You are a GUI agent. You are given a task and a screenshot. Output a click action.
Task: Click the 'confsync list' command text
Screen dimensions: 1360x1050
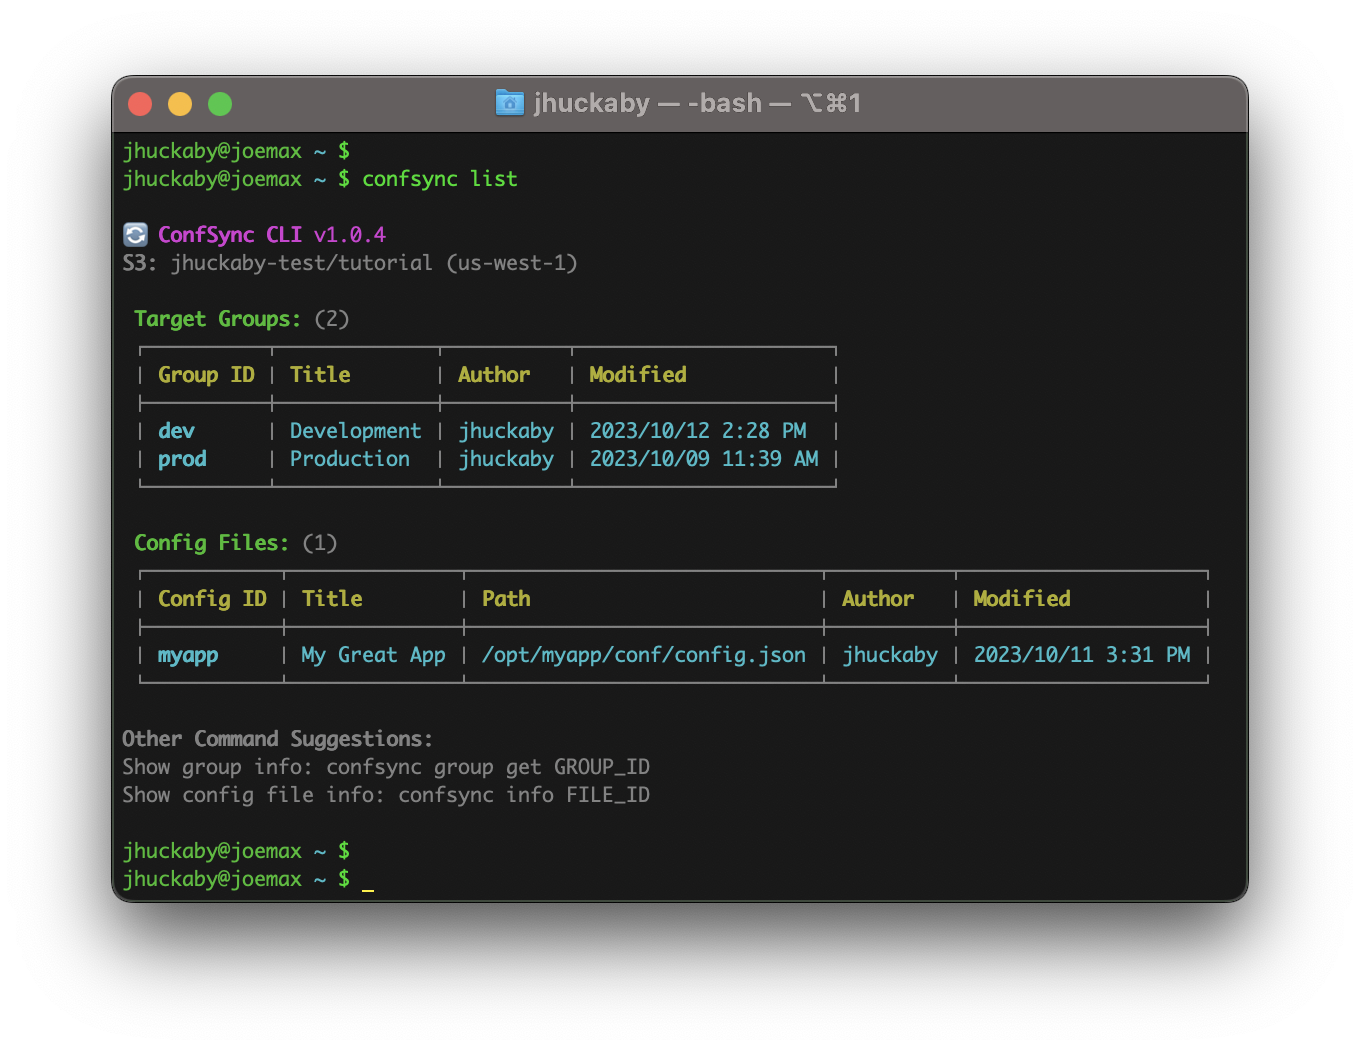(440, 179)
